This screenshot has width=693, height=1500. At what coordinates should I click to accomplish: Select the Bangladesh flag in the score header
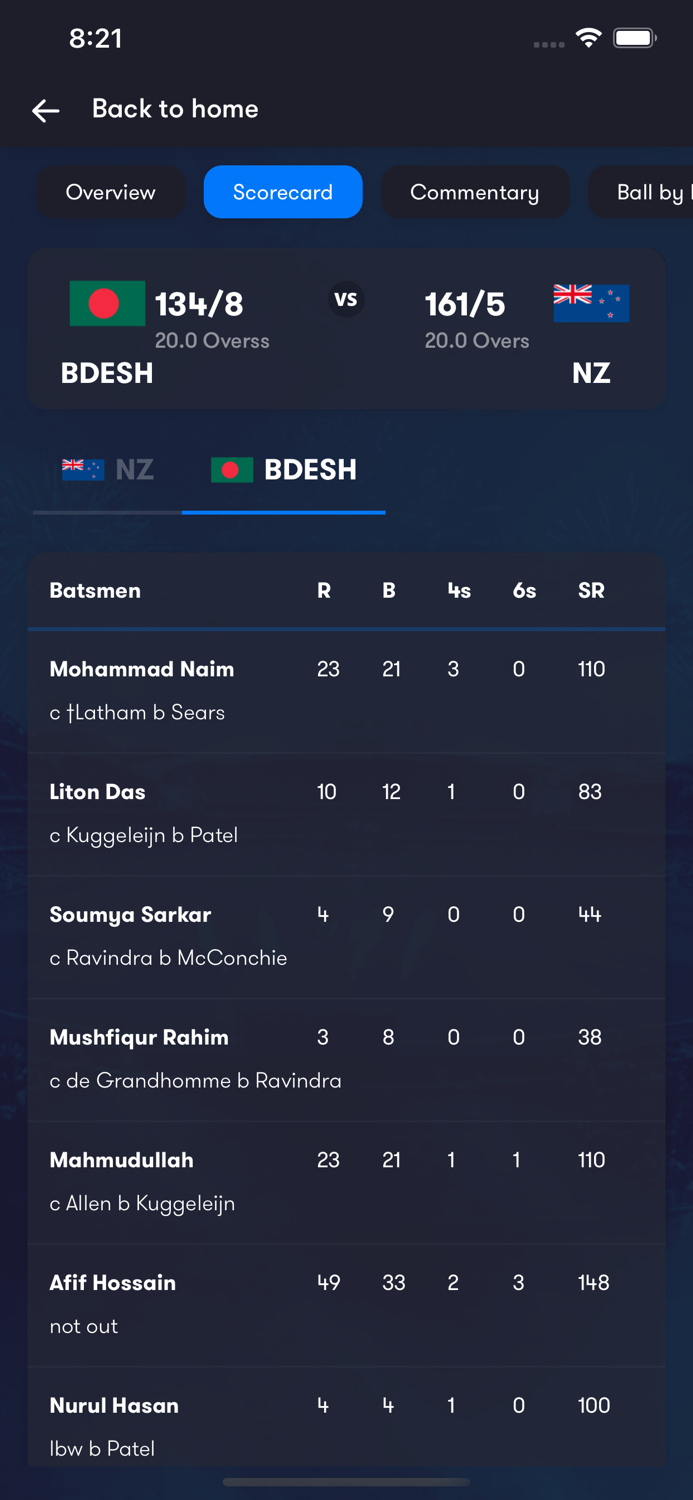(x=106, y=303)
